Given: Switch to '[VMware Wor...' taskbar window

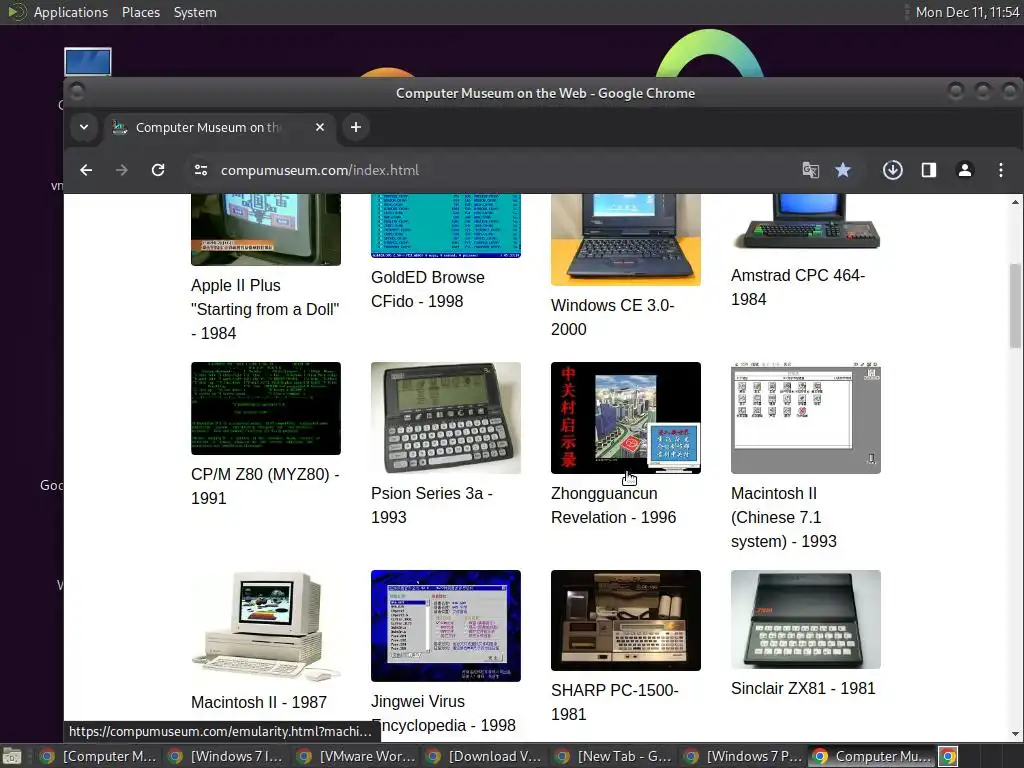Looking at the screenshot, I should pyautogui.click(x=356, y=756).
